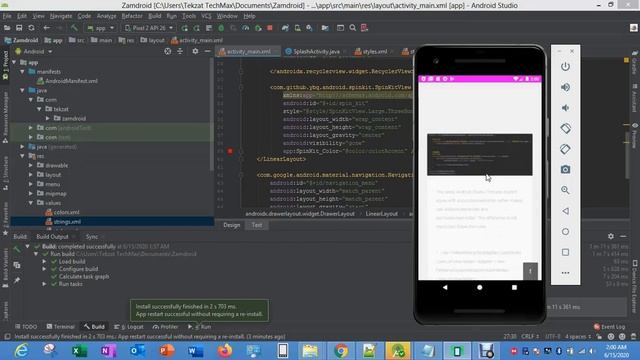Screen dimensions: 640x360
Task: Expand the drawable folder
Action: 31,165
